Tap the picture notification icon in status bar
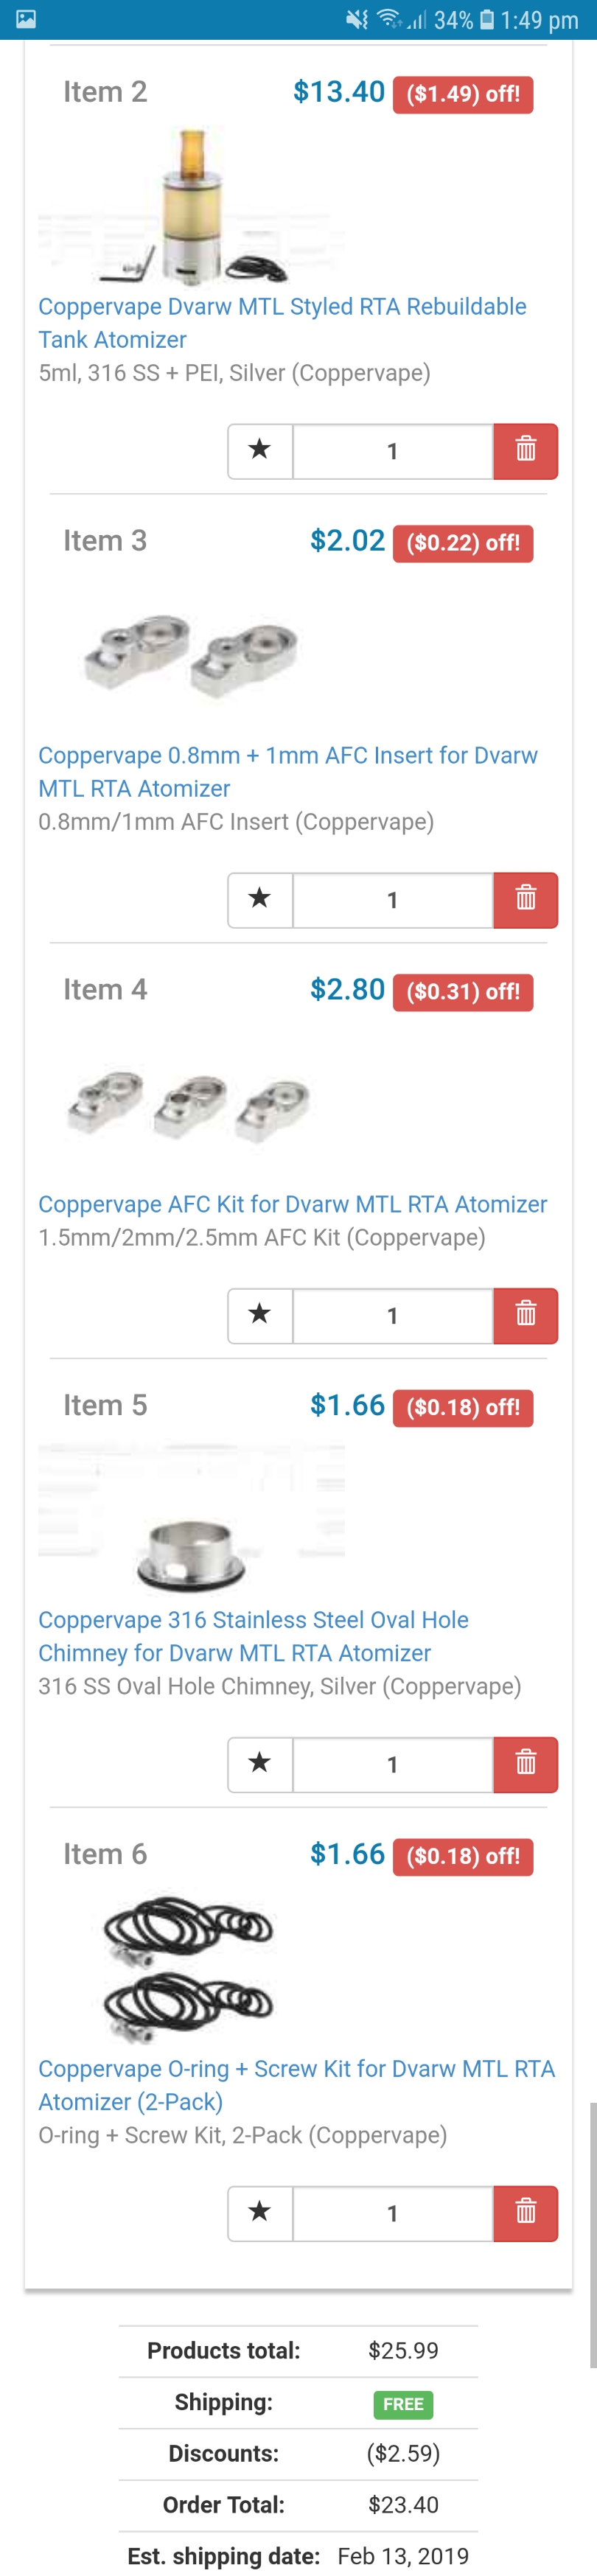The image size is (597, 2576). click(x=27, y=19)
